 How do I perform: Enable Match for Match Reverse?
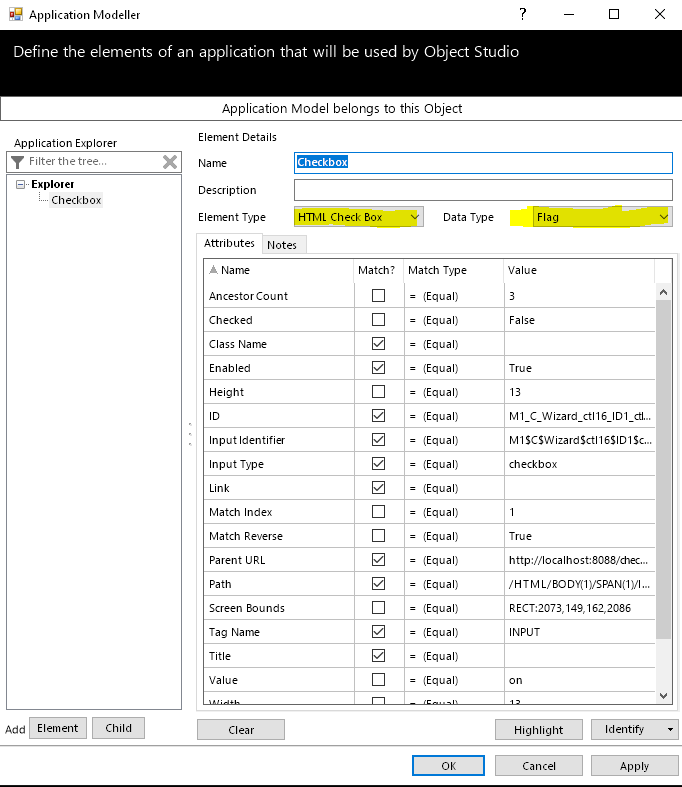pyautogui.click(x=378, y=536)
